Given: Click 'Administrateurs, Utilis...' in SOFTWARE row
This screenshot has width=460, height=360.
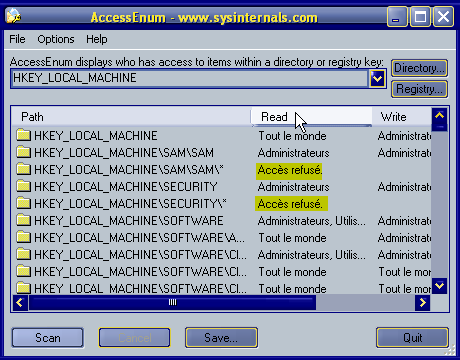Looking at the screenshot, I should coord(312,221).
